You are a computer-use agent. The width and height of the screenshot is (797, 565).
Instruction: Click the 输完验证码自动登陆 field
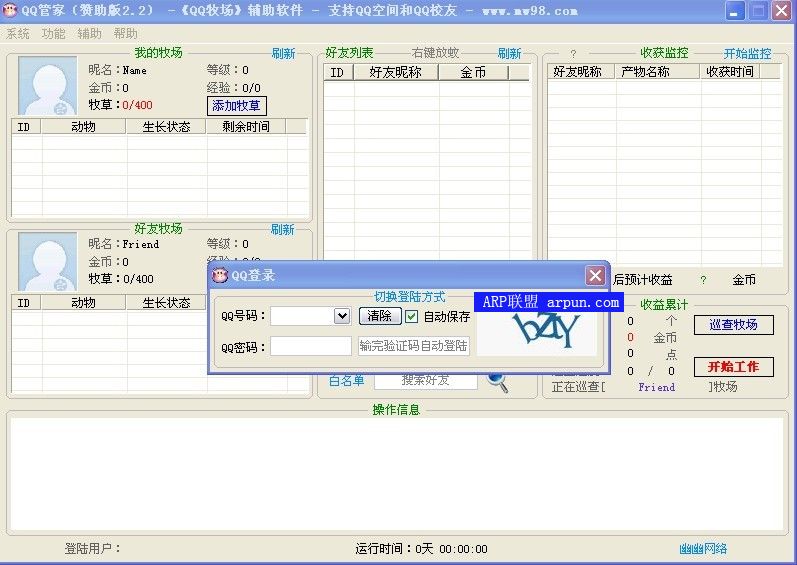[413, 346]
